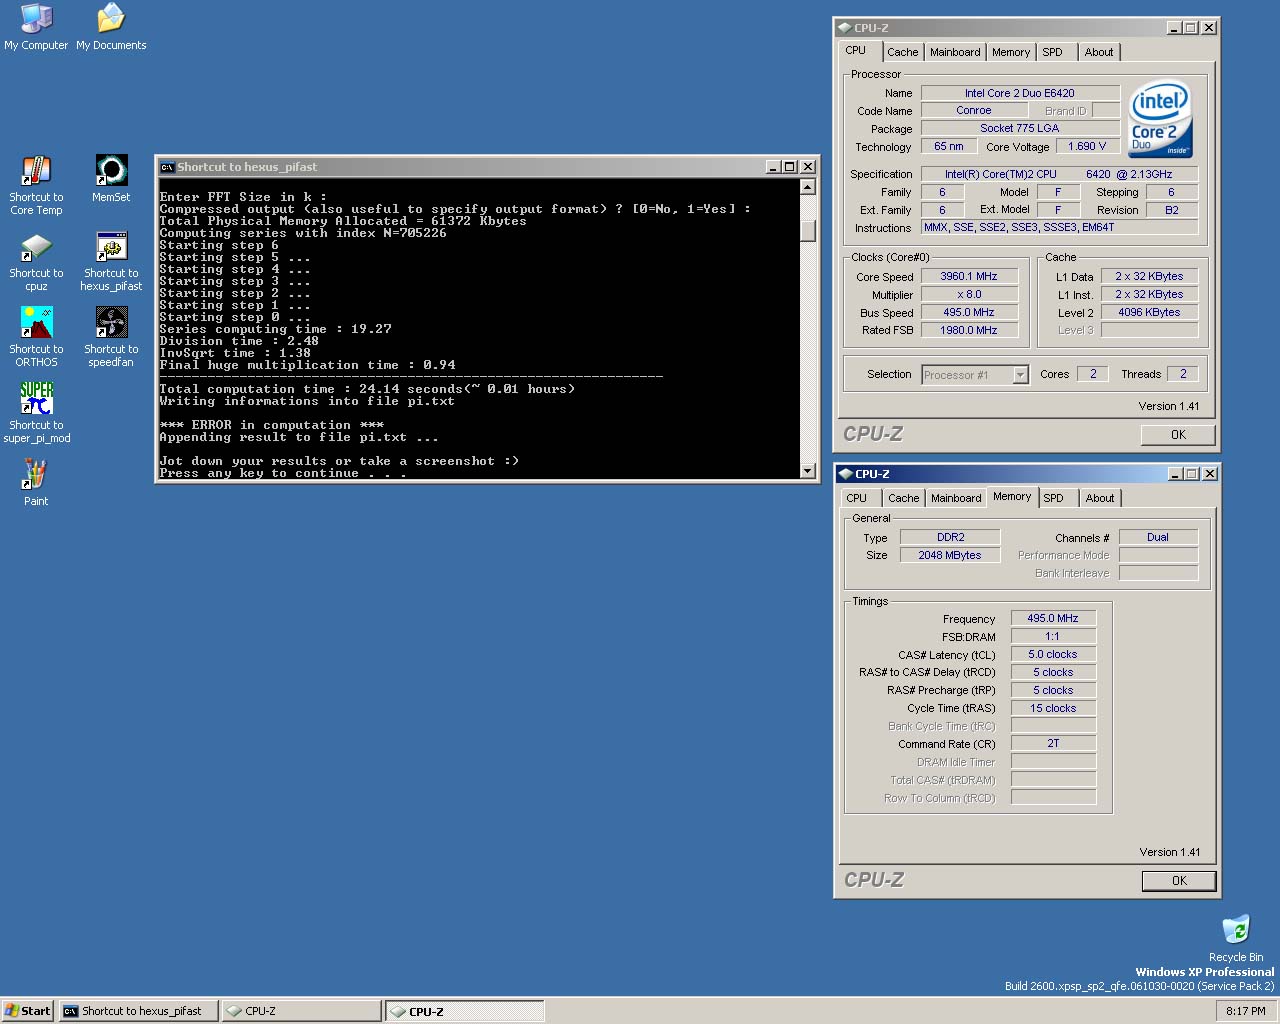Click the memory Type value DDR2

[950, 537]
